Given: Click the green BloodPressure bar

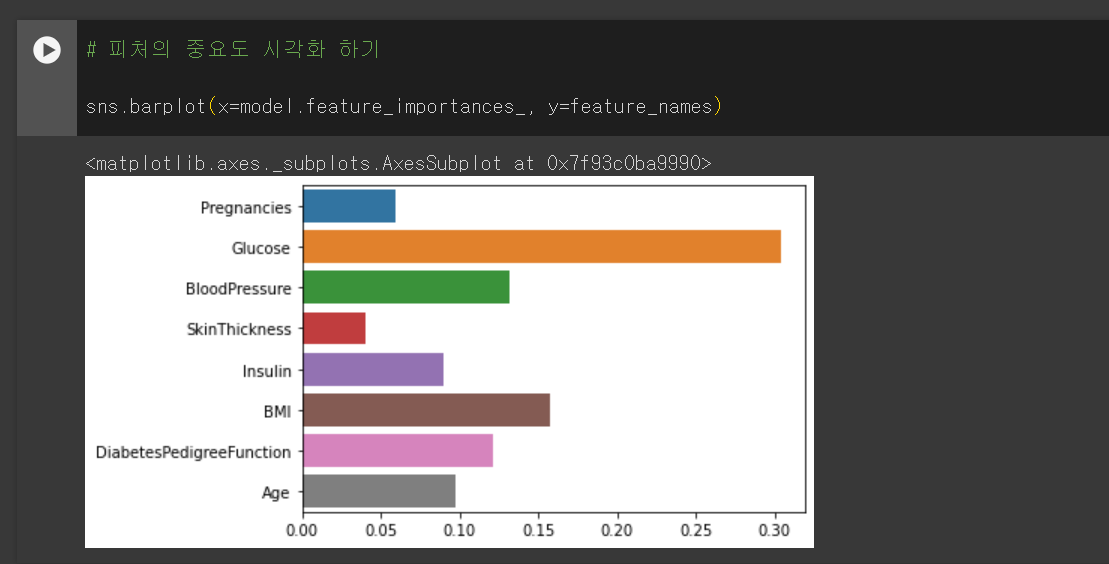Looking at the screenshot, I should pos(406,287).
